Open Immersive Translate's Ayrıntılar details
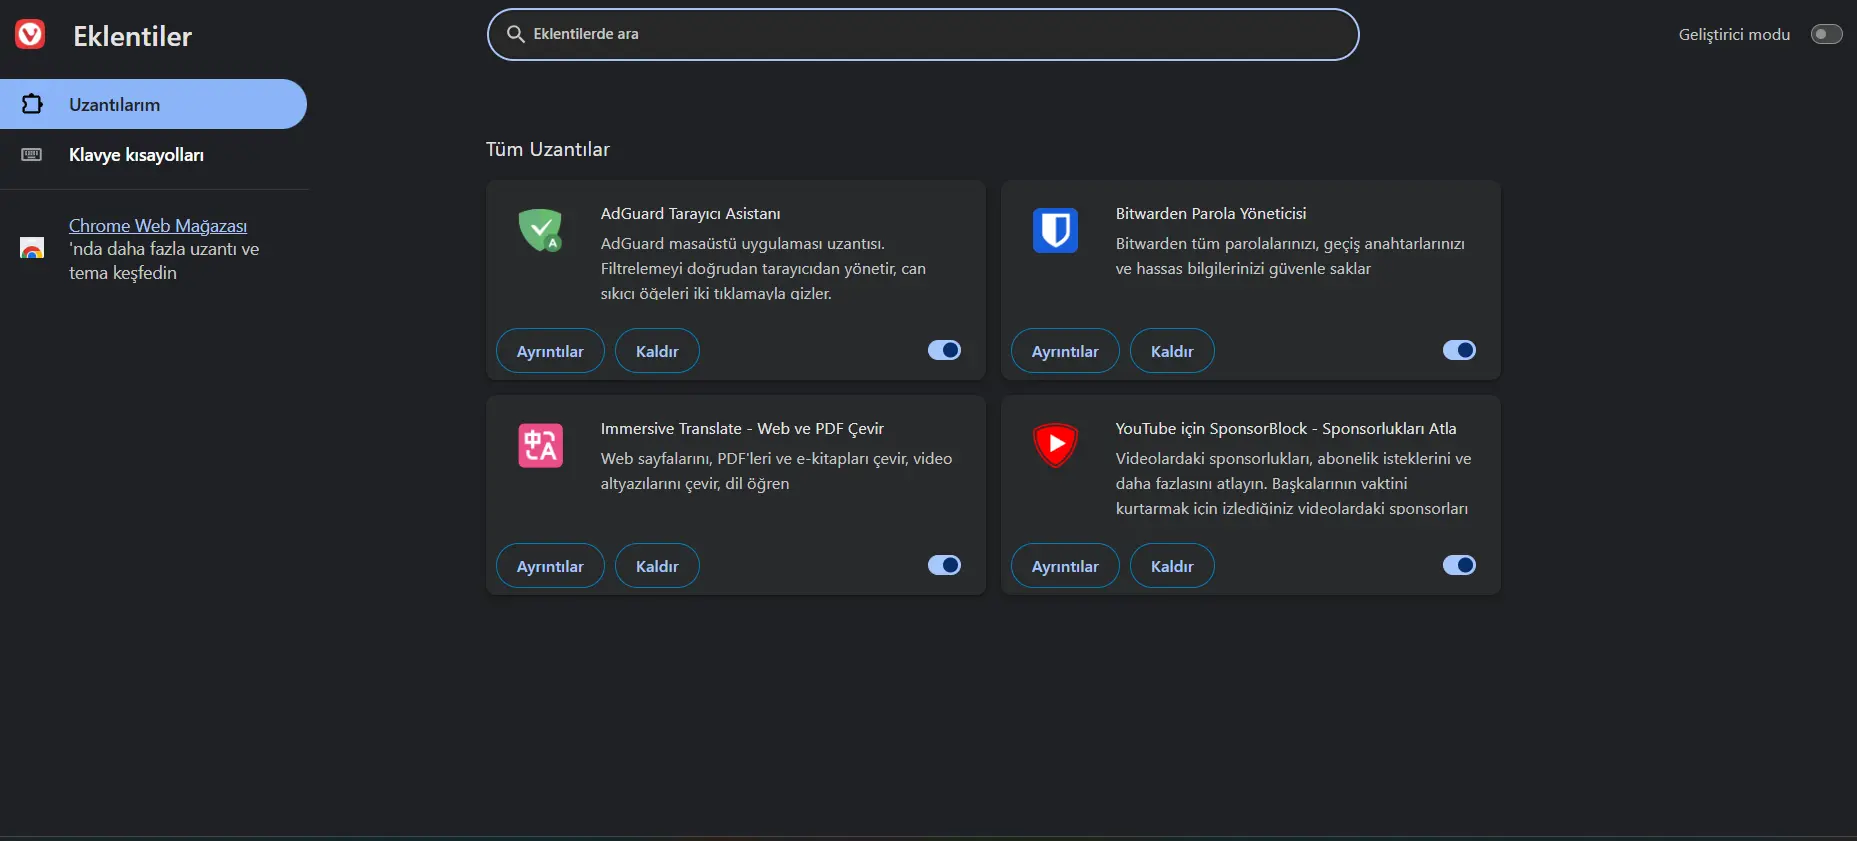Image resolution: width=1857 pixels, height=841 pixels. tap(550, 566)
